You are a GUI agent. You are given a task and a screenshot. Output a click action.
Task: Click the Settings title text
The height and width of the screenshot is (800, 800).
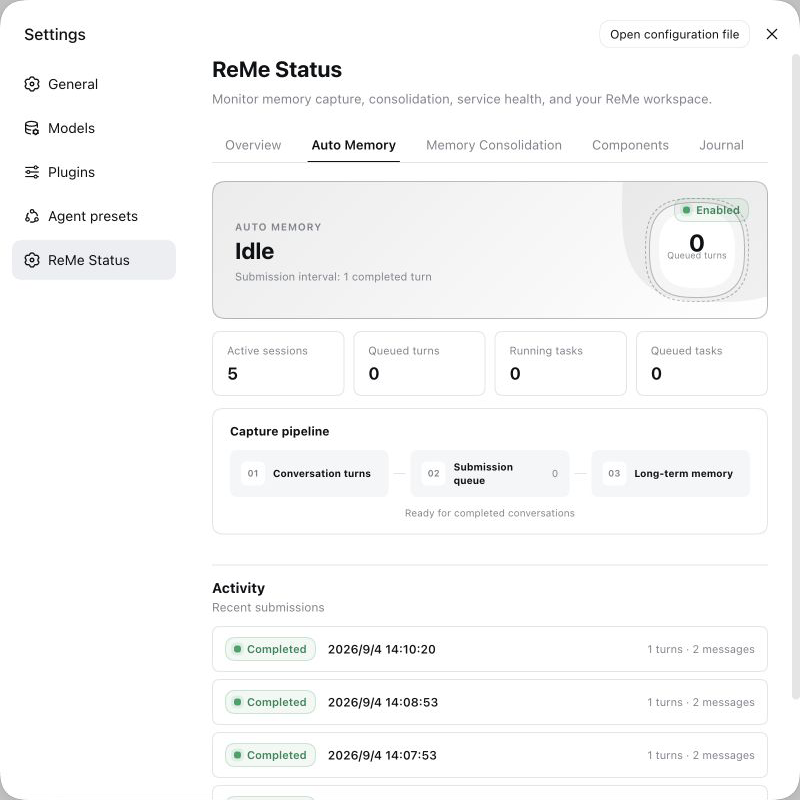[55, 35]
